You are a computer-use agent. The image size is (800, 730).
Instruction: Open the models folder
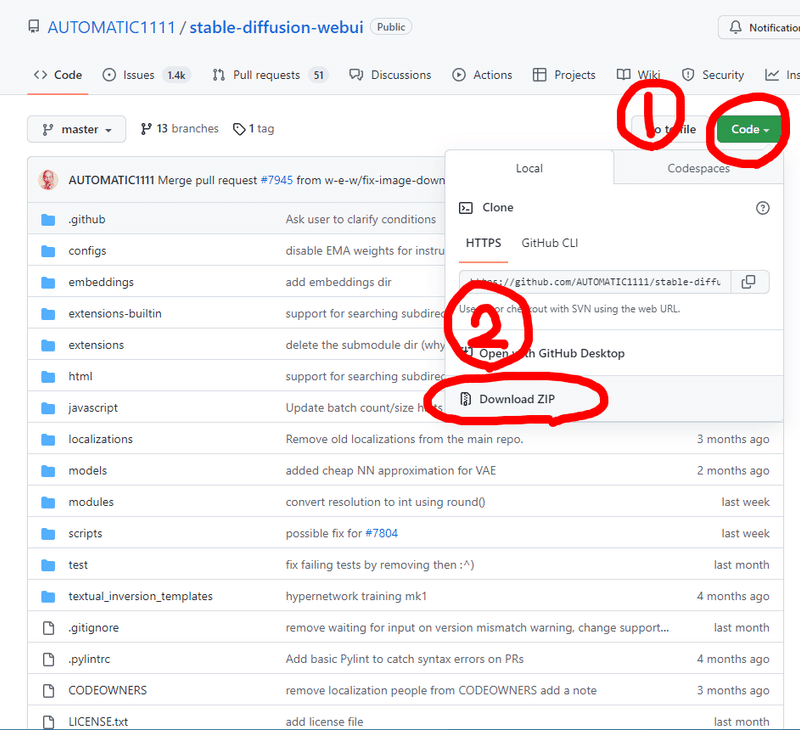88,470
